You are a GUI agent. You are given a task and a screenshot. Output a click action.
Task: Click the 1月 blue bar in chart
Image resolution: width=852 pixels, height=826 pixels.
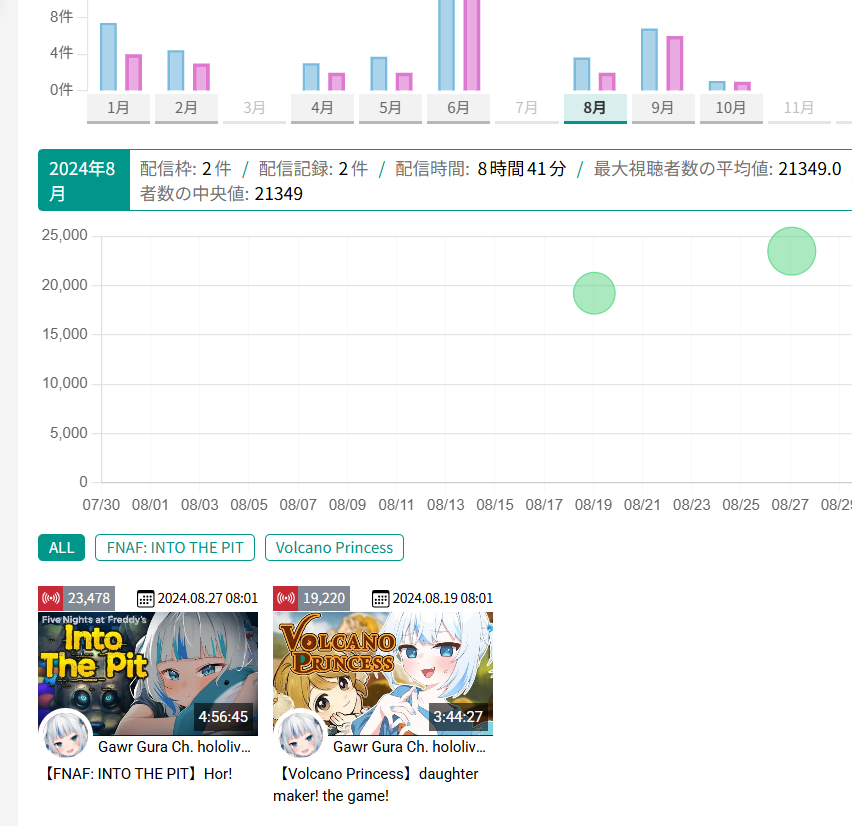(x=108, y=57)
